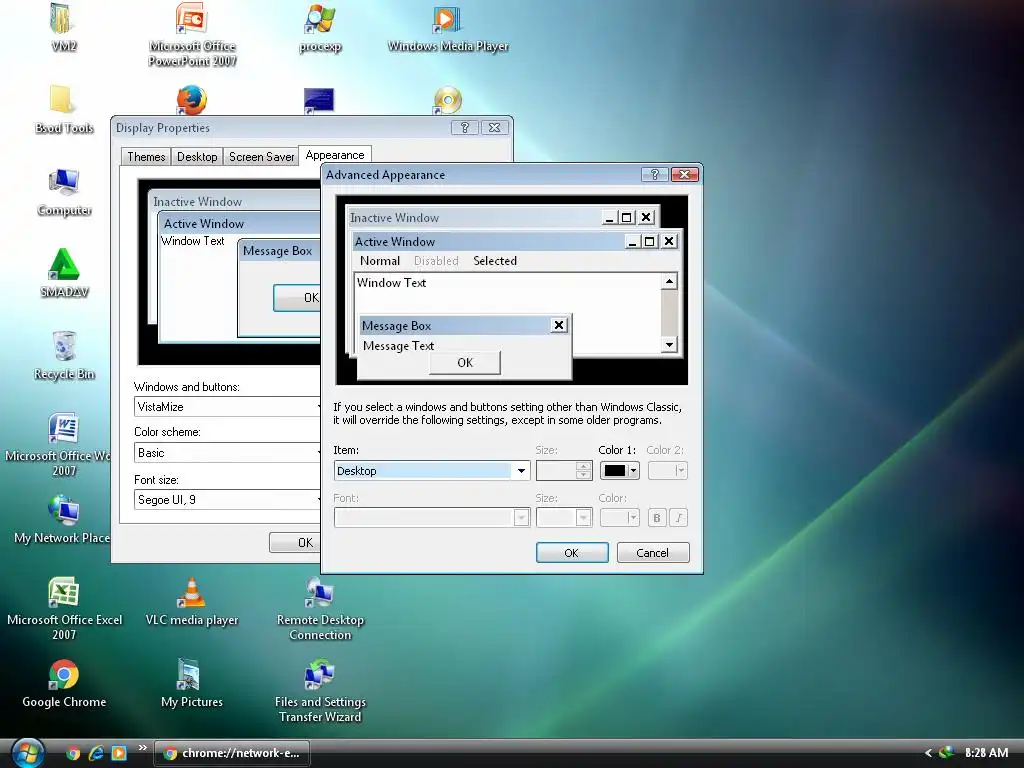Click the blue screen shortcut desktop icon
The width and height of the screenshot is (1024, 768).
point(319,100)
